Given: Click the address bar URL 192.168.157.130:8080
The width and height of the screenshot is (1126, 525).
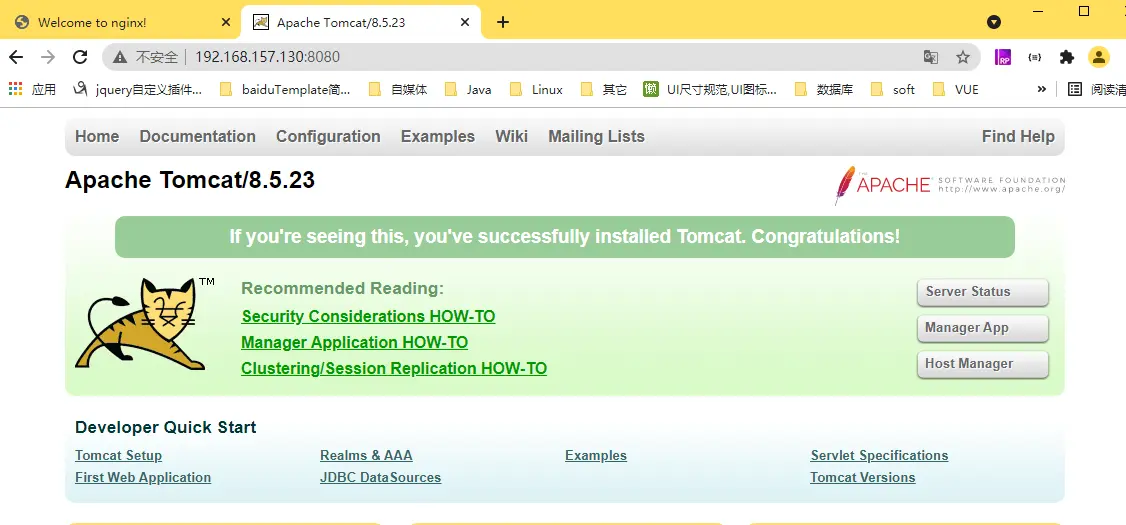Looking at the screenshot, I should pos(267,57).
